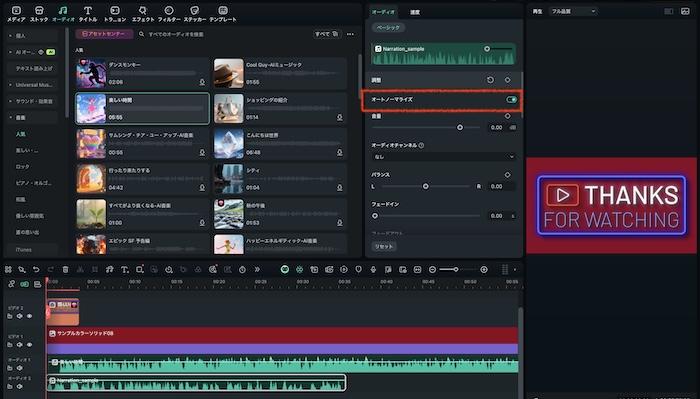Screen dimensions: 700x399
Task: Select the ロック category in audio sidebar
Action: point(22,166)
